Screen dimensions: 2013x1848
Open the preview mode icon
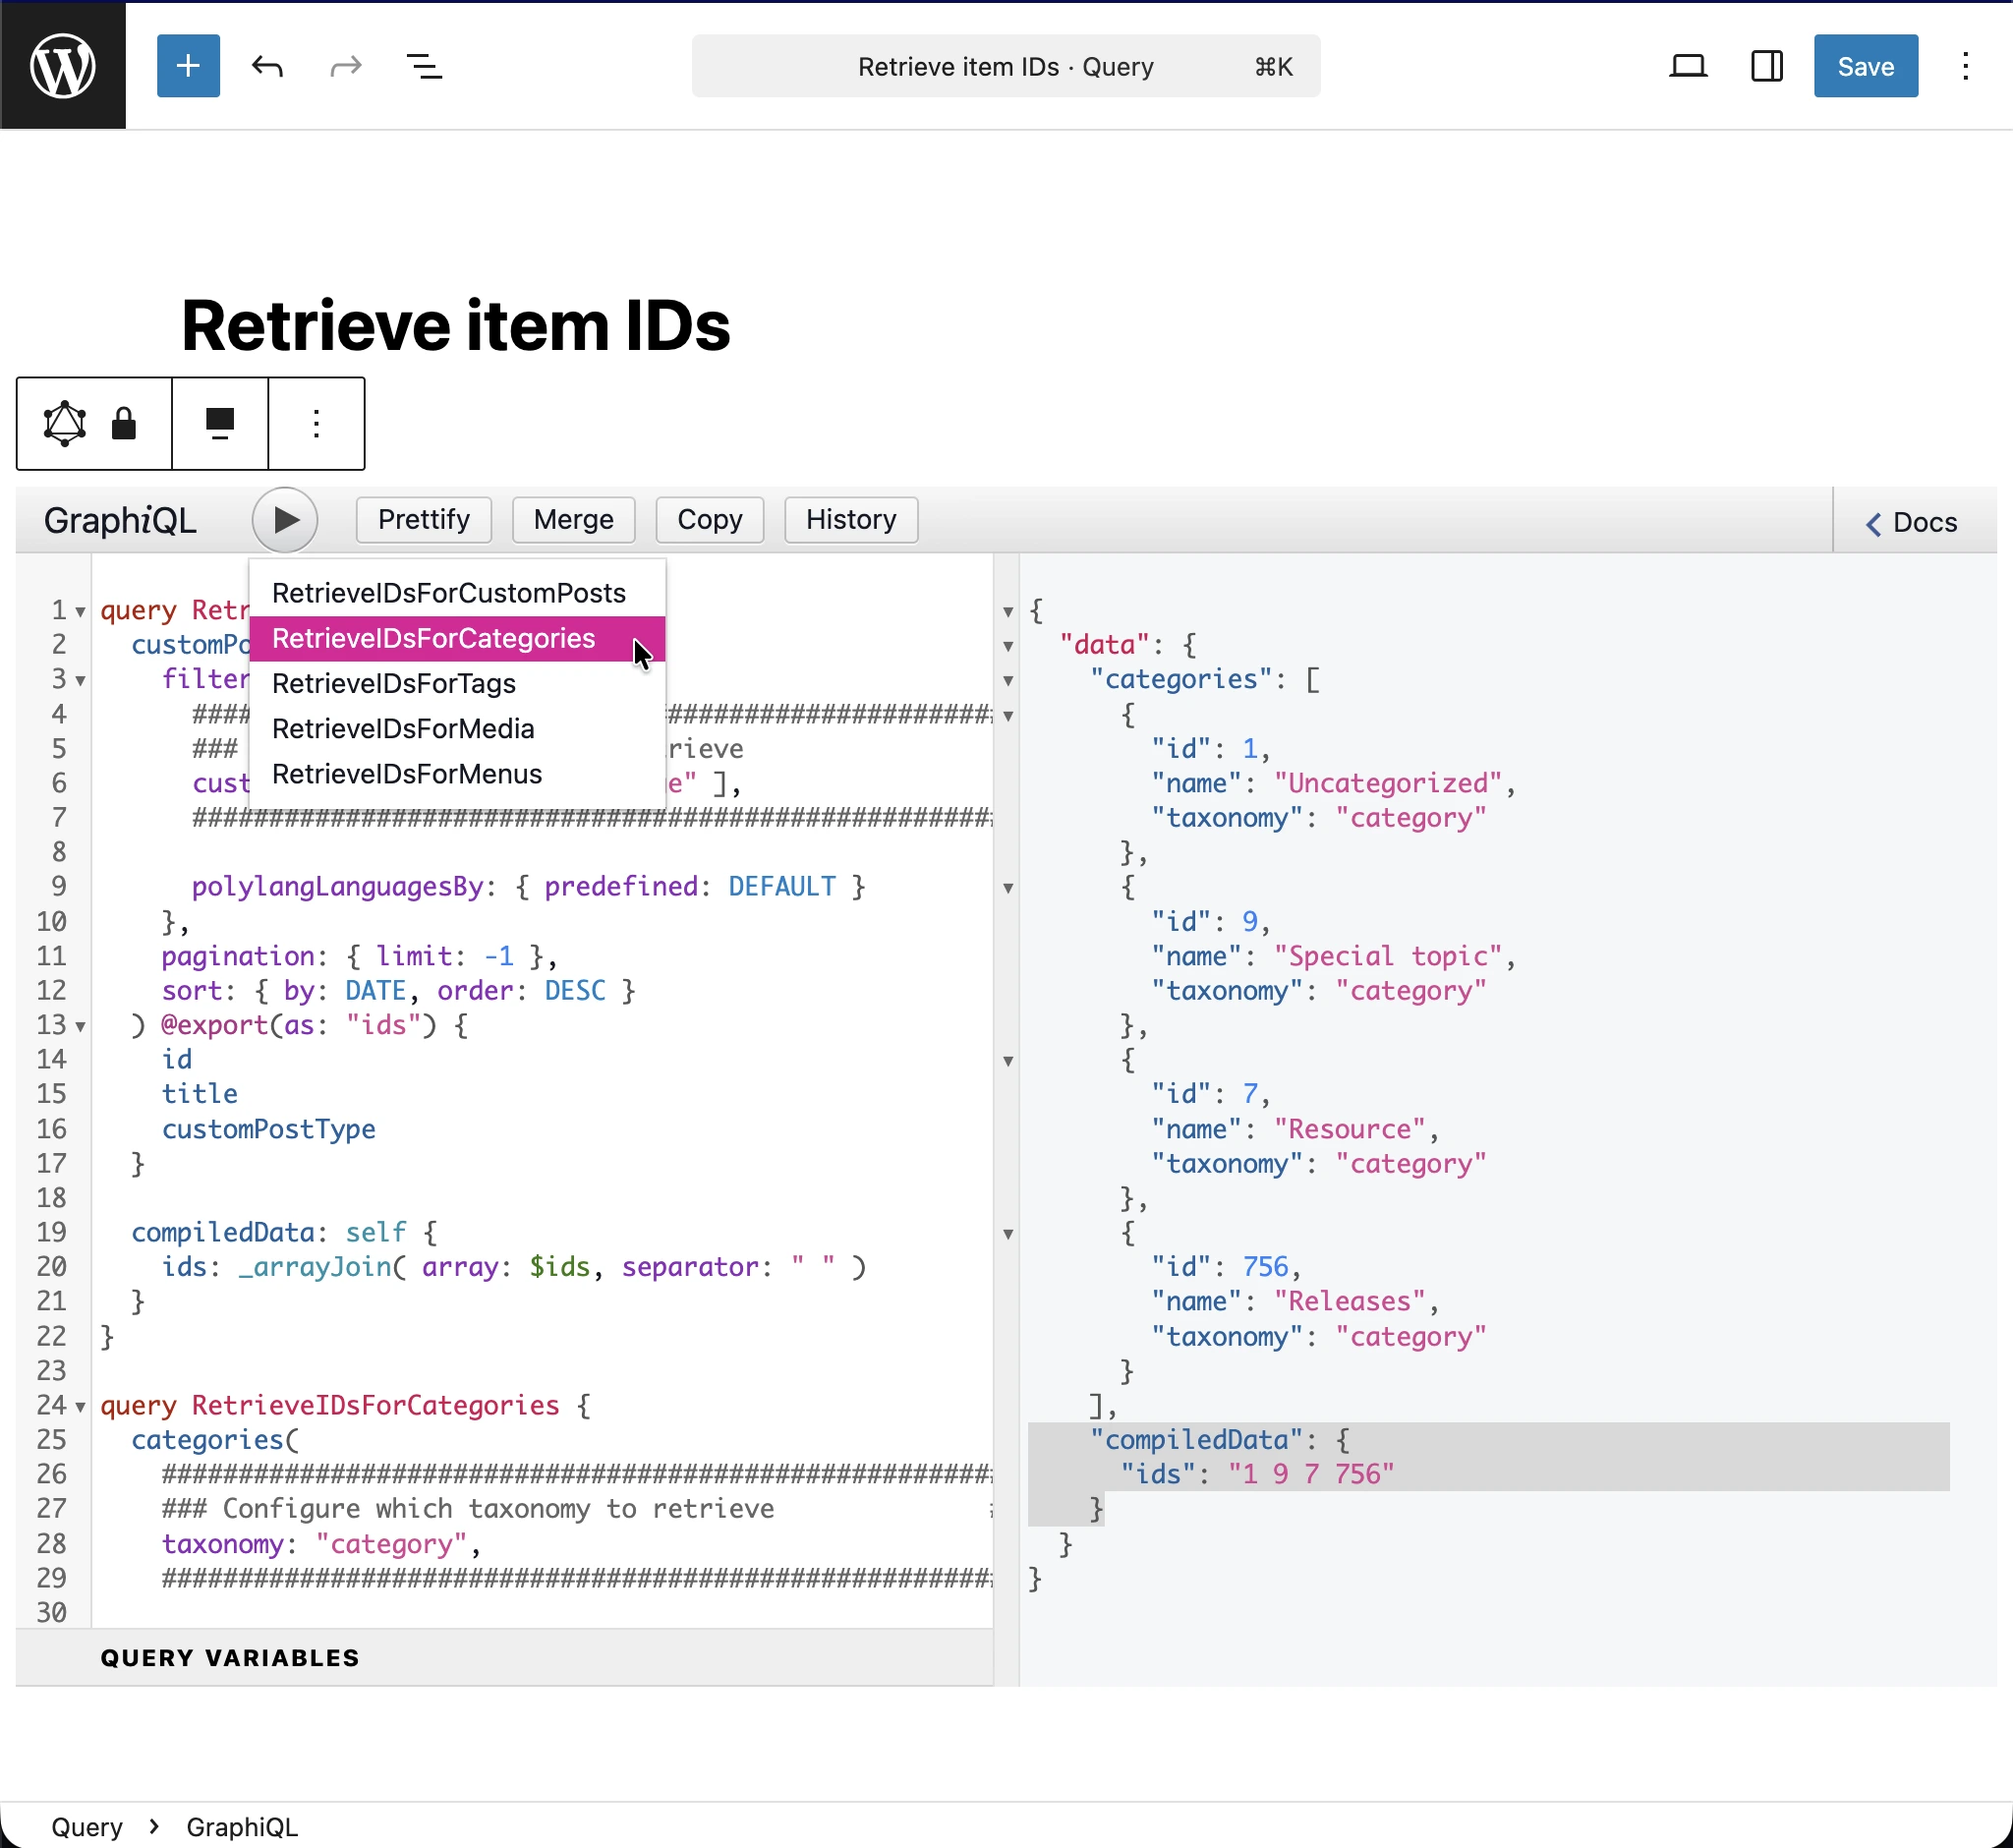click(x=1689, y=65)
